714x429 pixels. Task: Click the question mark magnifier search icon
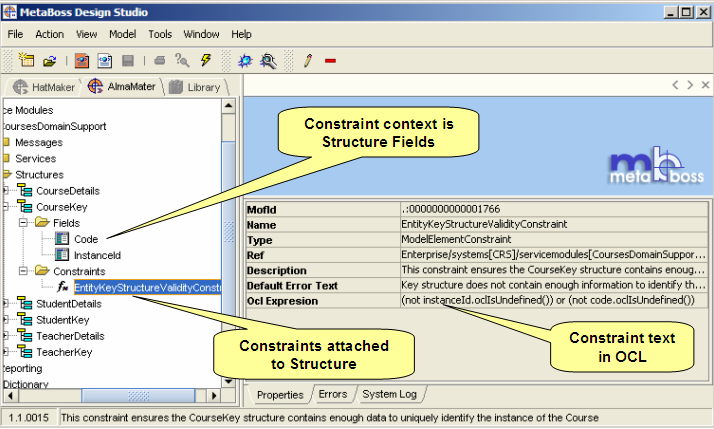[x=182, y=60]
